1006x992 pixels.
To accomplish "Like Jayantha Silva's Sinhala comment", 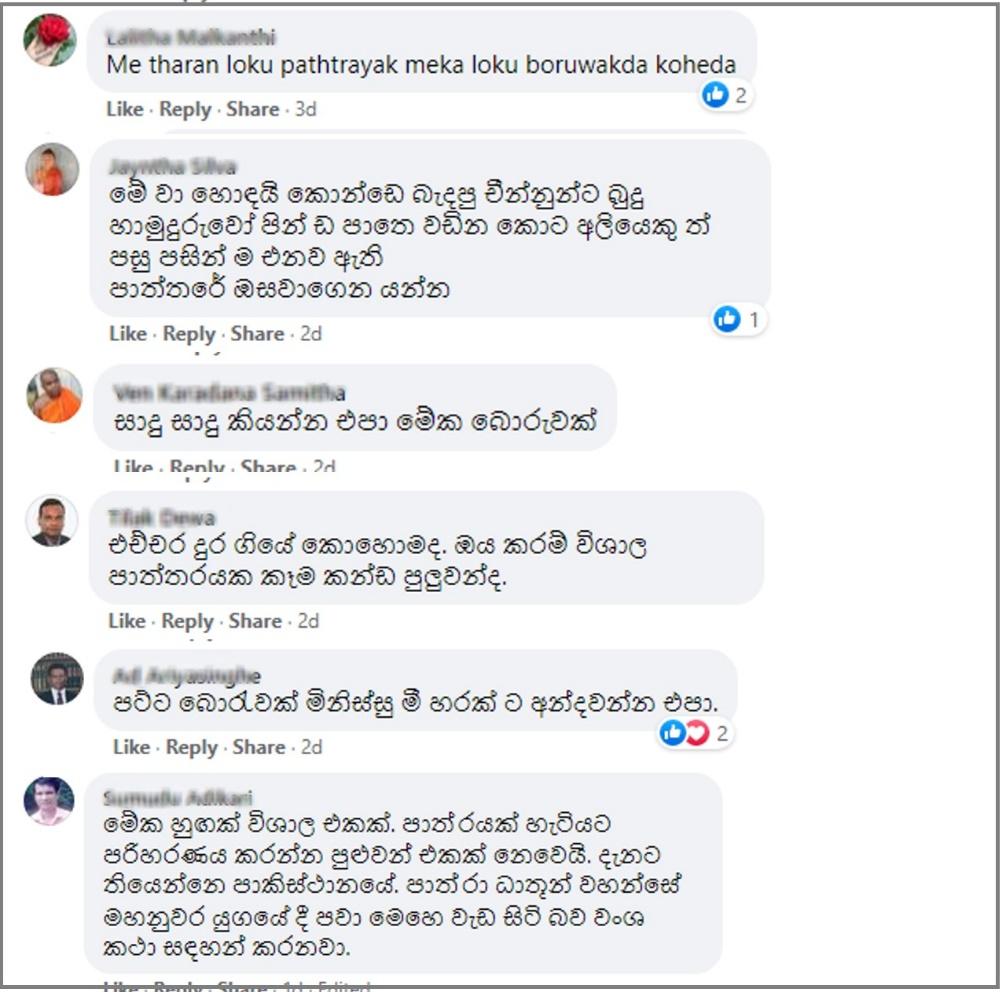I will [128, 334].
